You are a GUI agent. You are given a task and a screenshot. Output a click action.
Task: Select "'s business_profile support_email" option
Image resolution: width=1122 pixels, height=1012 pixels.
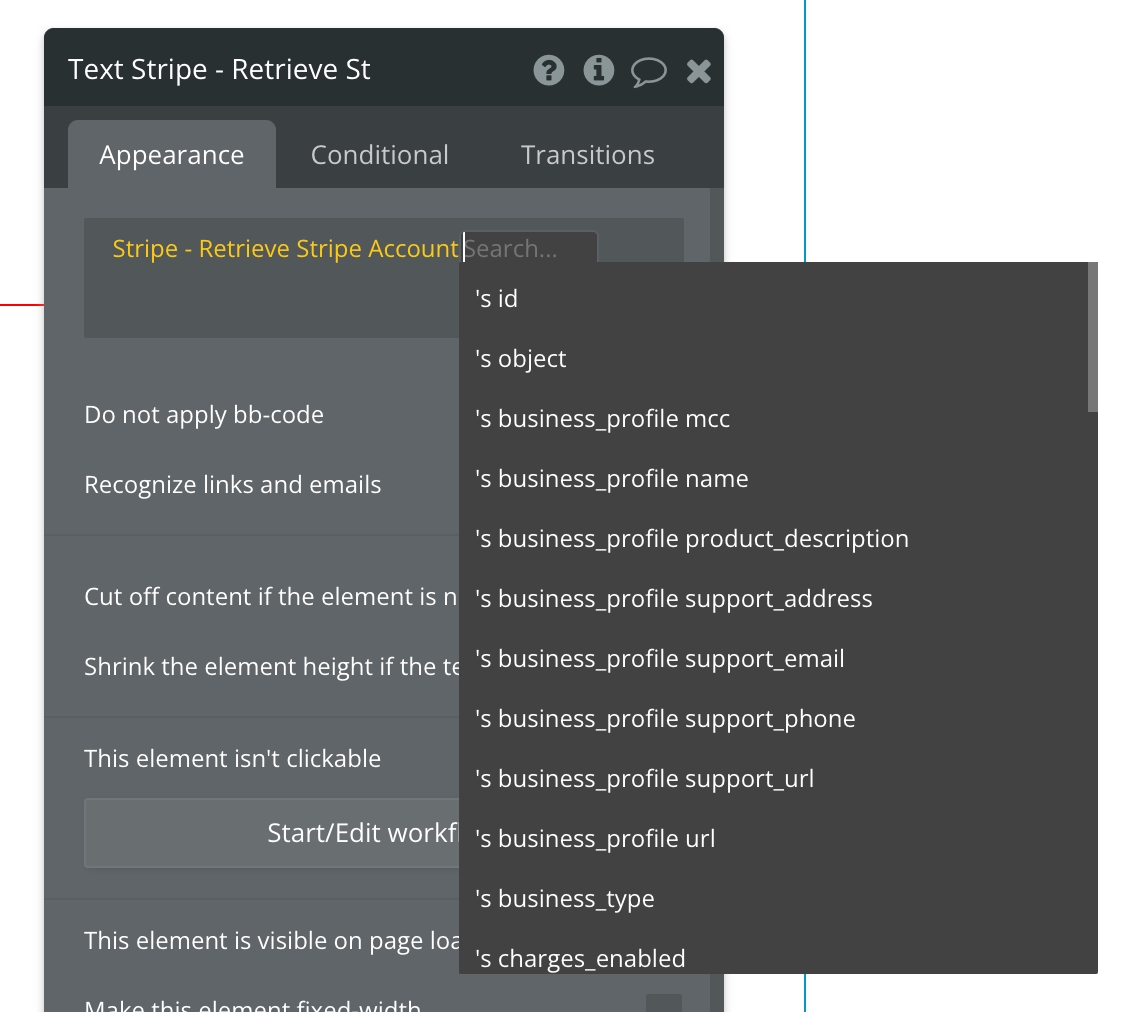pos(660,659)
